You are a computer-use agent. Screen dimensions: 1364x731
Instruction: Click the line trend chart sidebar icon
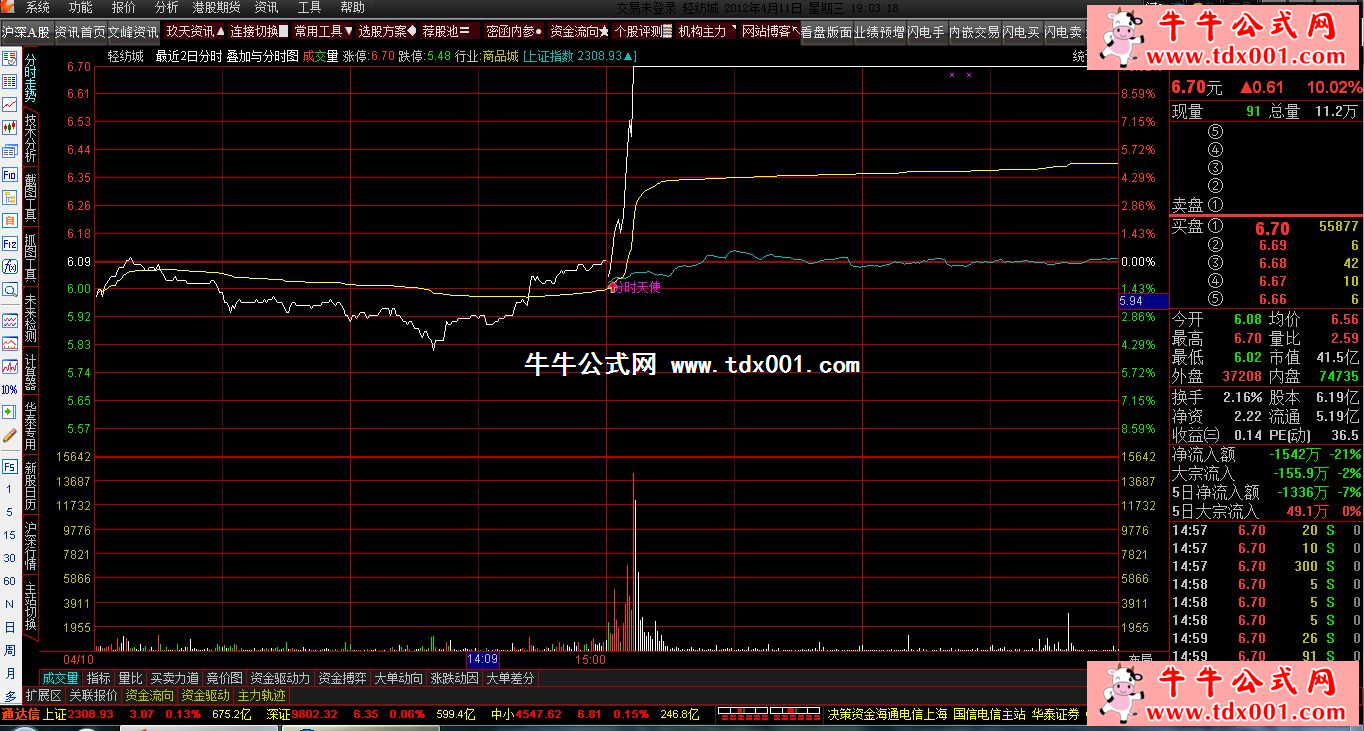point(9,104)
